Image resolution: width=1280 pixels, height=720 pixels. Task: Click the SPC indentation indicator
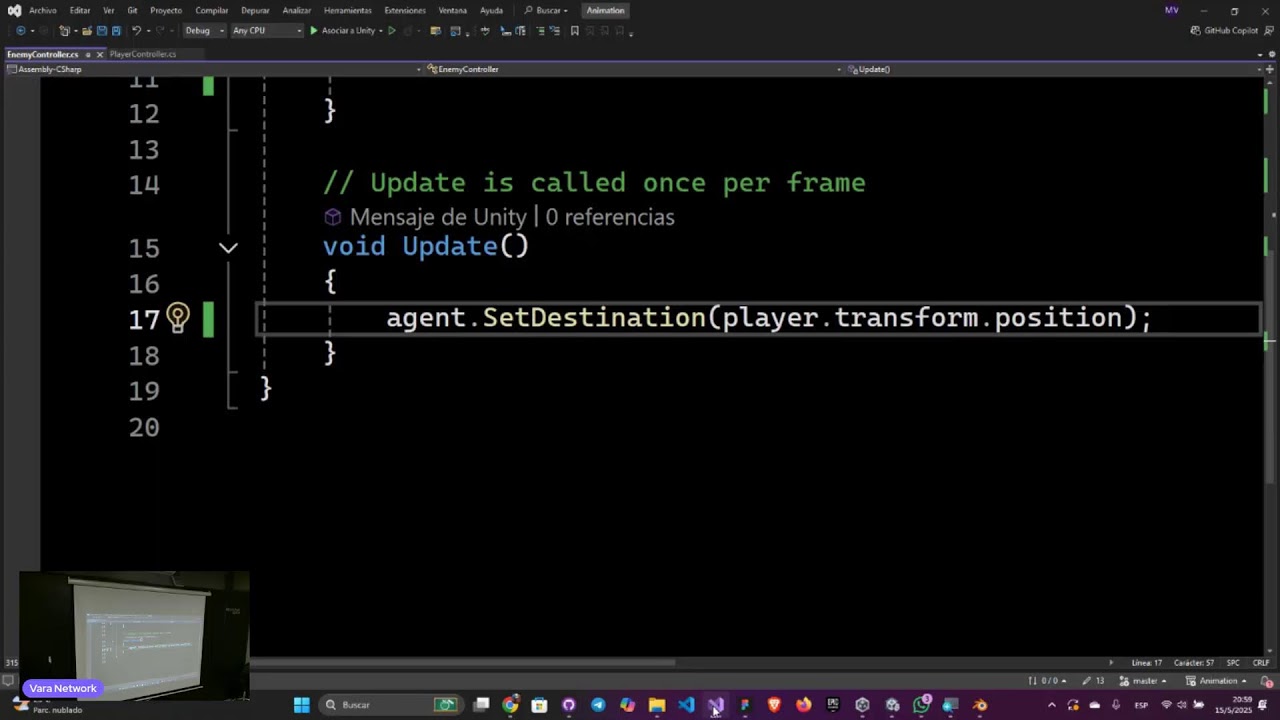tap(1233, 663)
